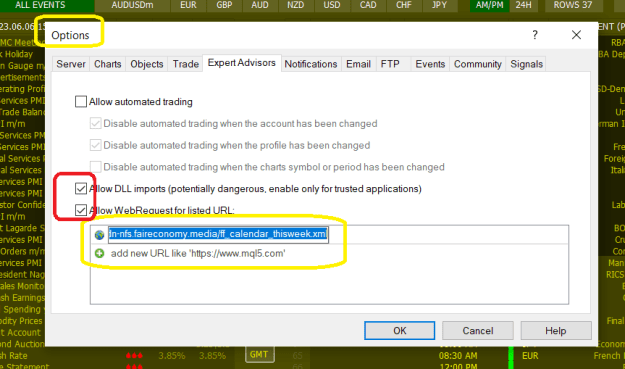
Task: Select AM/PM time format
Action: tap(489, 5)
